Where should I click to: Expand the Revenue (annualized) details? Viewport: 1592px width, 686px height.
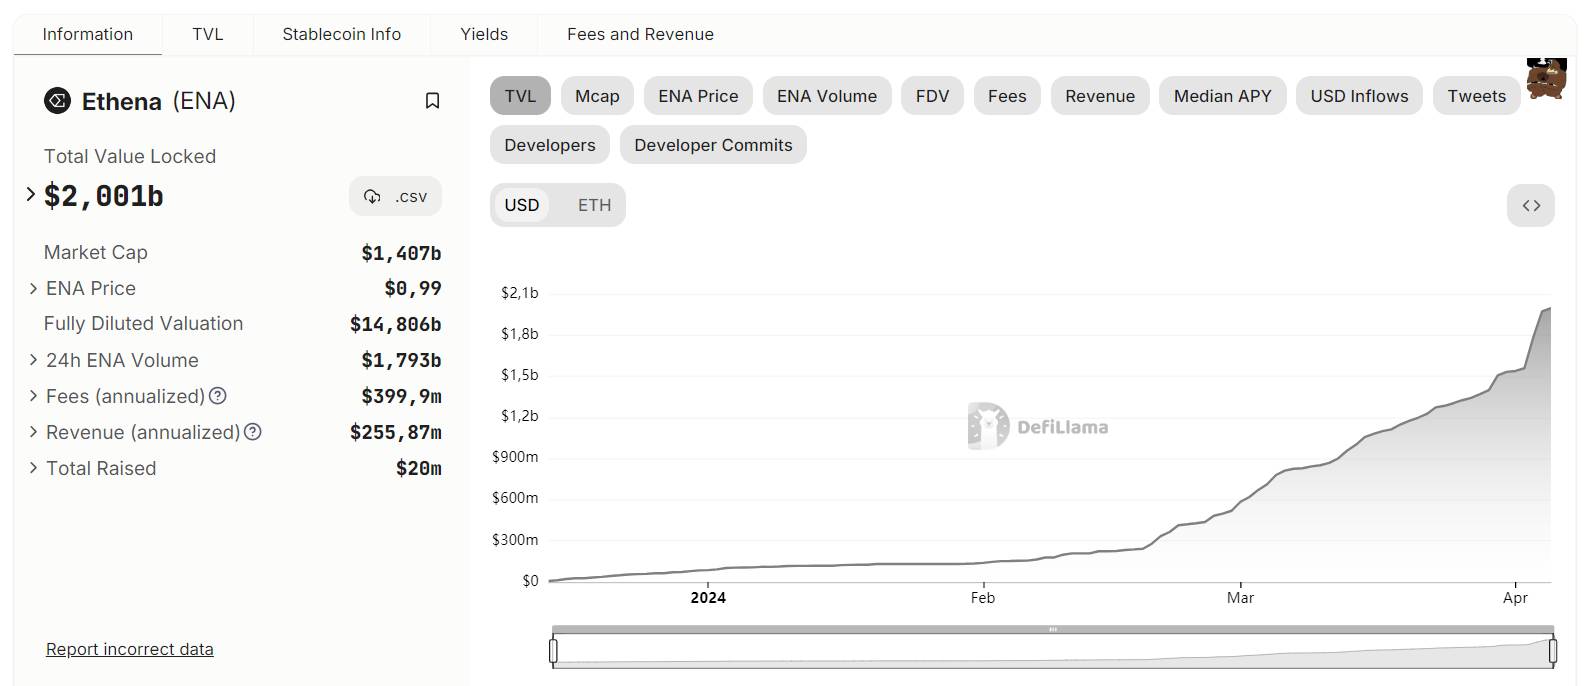(33, 432)
